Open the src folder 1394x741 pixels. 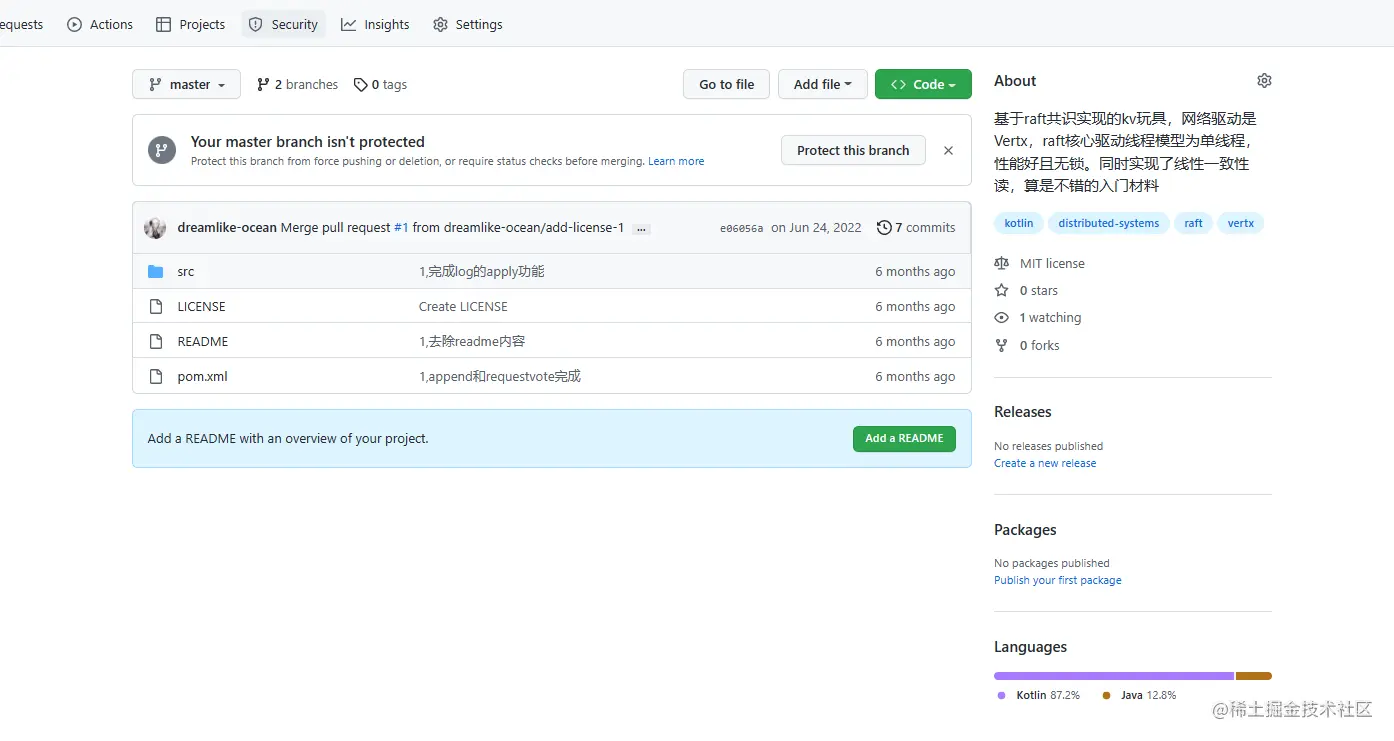click(186, 272)
